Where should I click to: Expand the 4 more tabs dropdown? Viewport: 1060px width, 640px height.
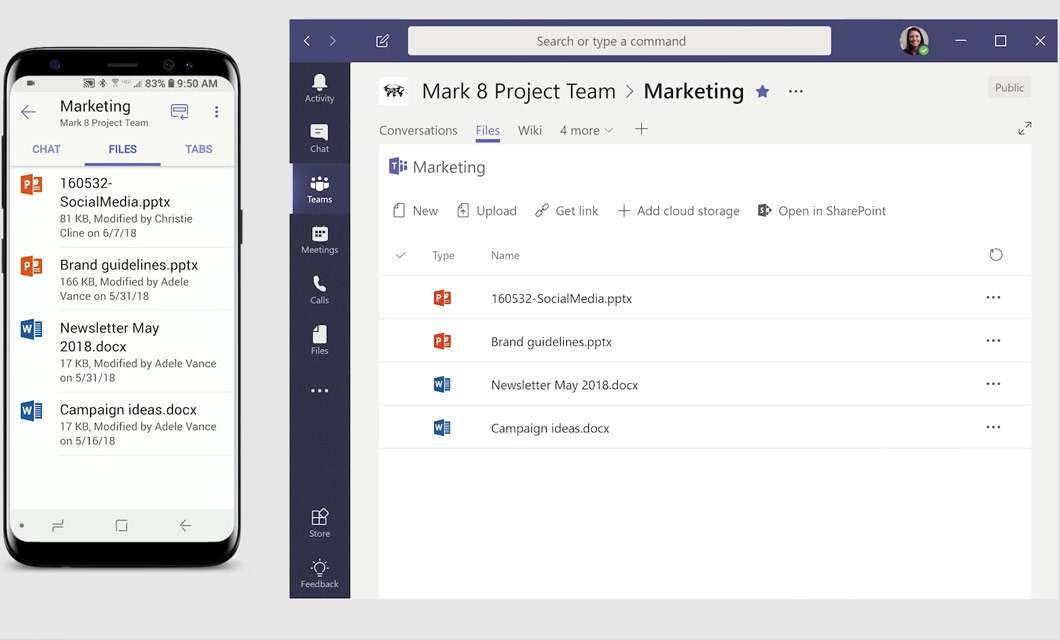click(x=586, y=130)
